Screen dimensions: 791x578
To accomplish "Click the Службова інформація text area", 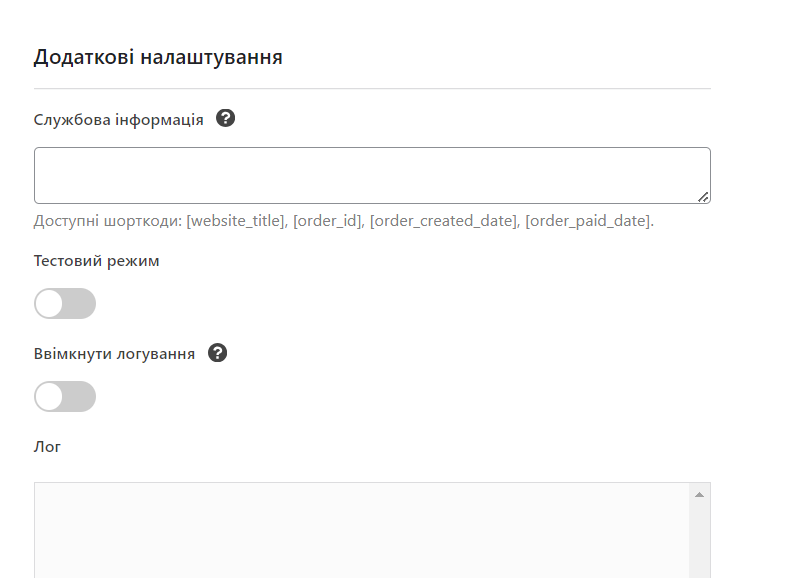I will point(372,176).
